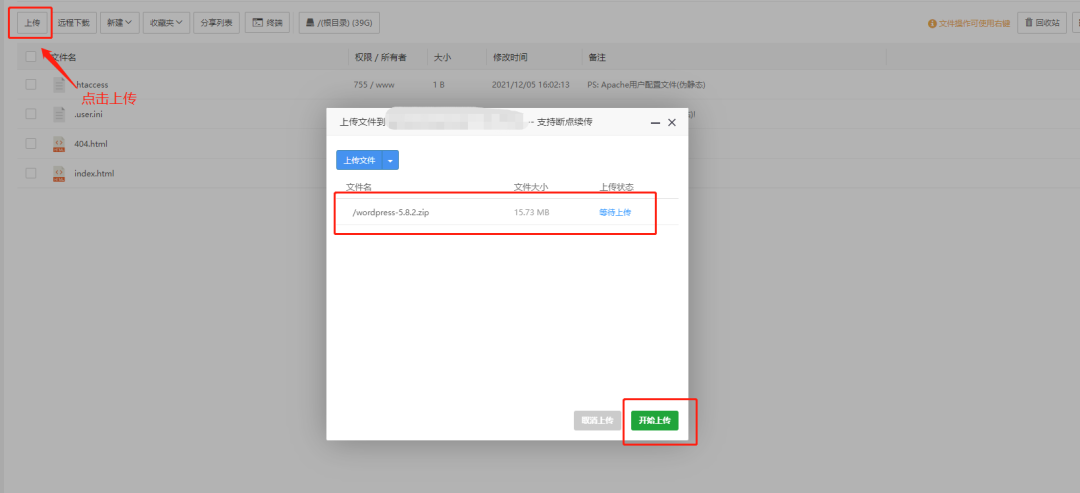The width and height of the screenshot is (1080, 493).
Task: Click the file name .user.ini
Action: point(89,114)
